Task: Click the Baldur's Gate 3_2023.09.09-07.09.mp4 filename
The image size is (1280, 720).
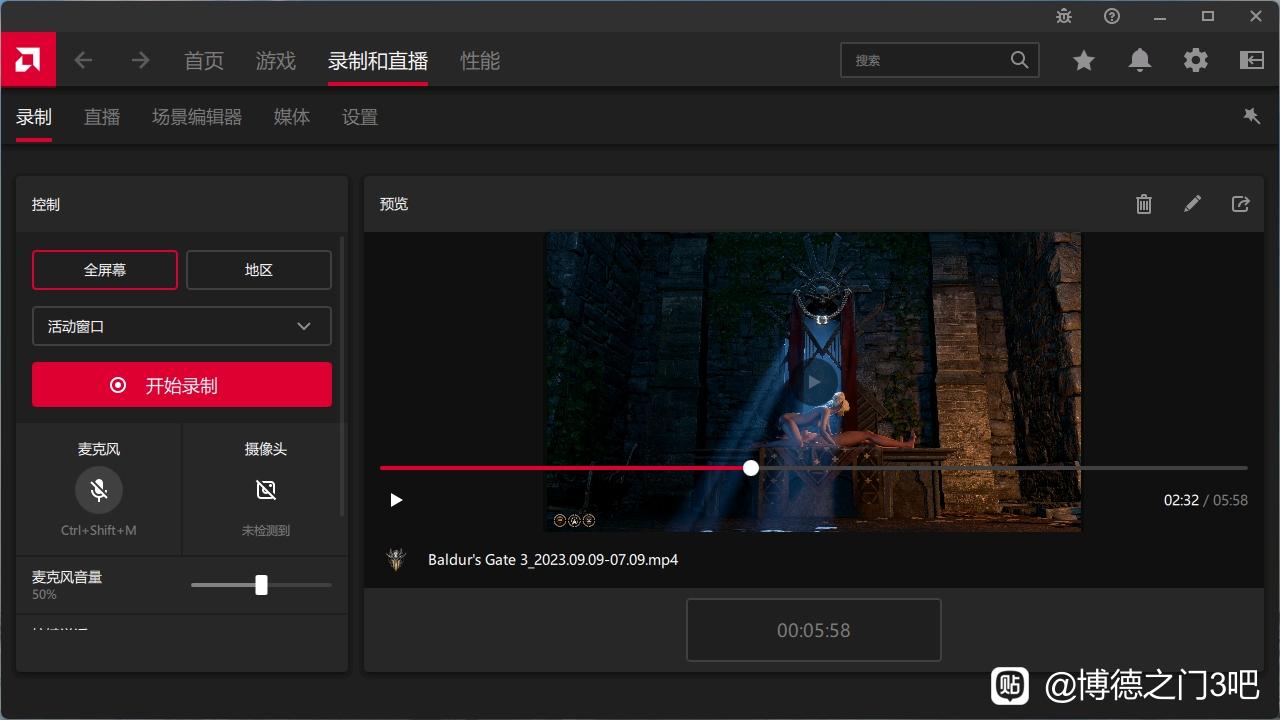Action: pyautogui.click(x=553, y=560)
